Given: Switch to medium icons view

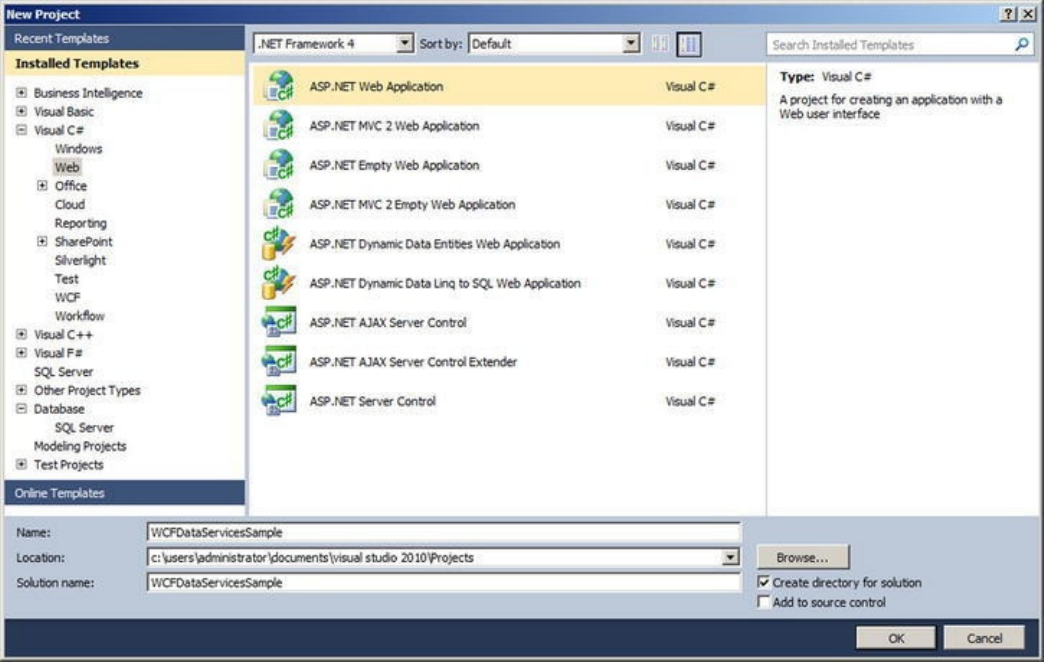Looking at the screenshot, I should 689,44.
